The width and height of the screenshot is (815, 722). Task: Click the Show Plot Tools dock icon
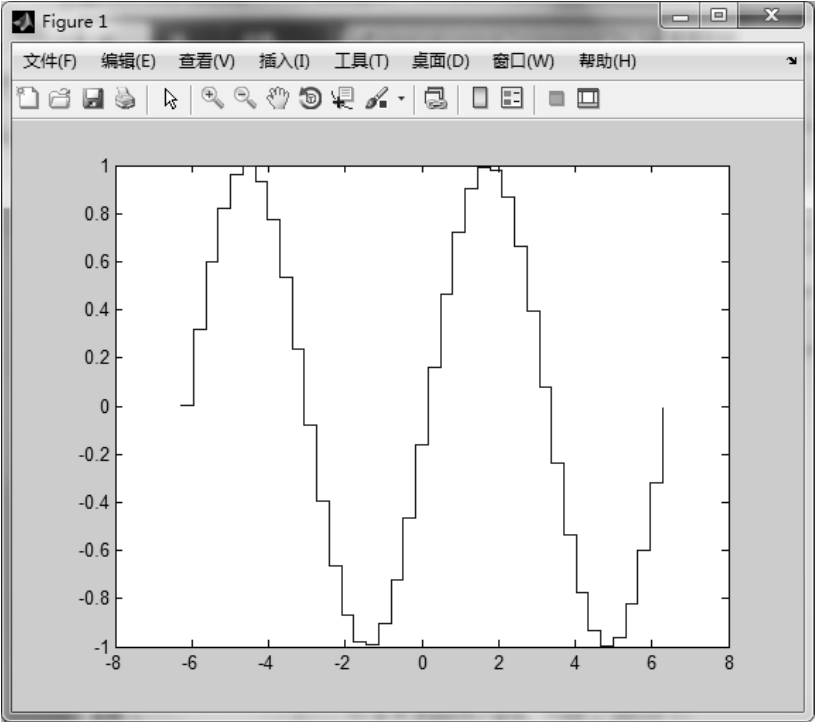(x=587, y=98)
